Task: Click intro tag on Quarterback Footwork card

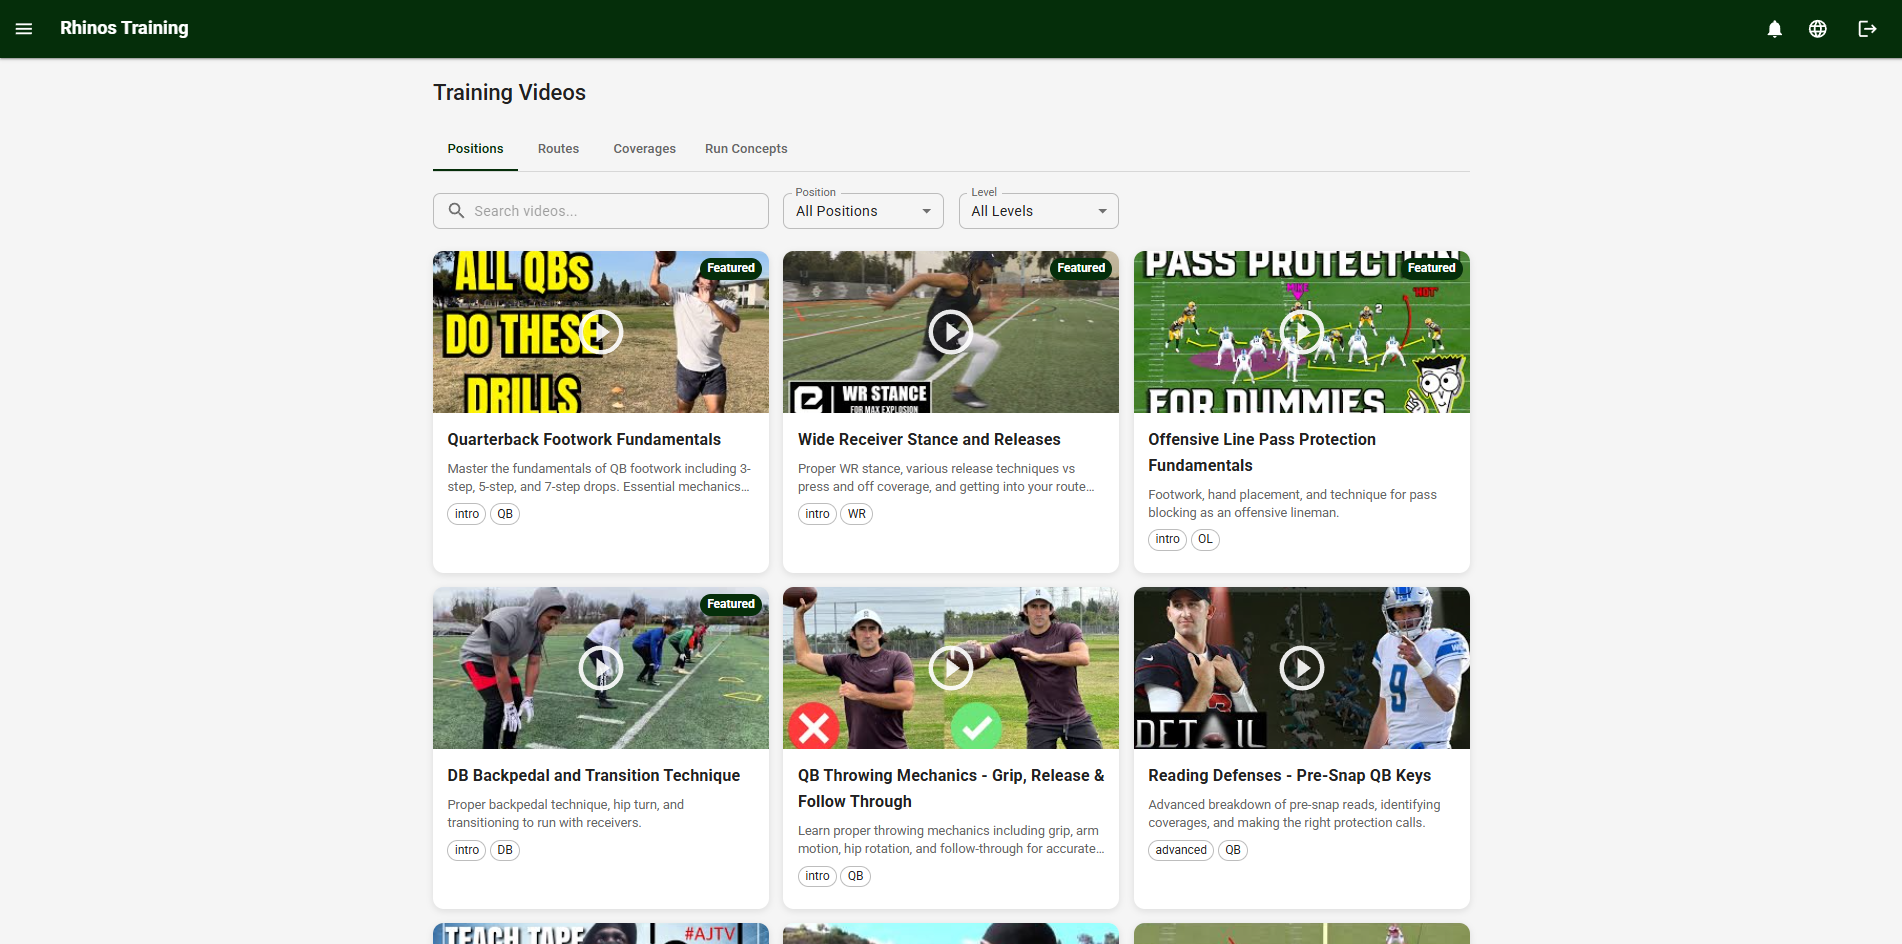Action: click(x=467, y=514)
